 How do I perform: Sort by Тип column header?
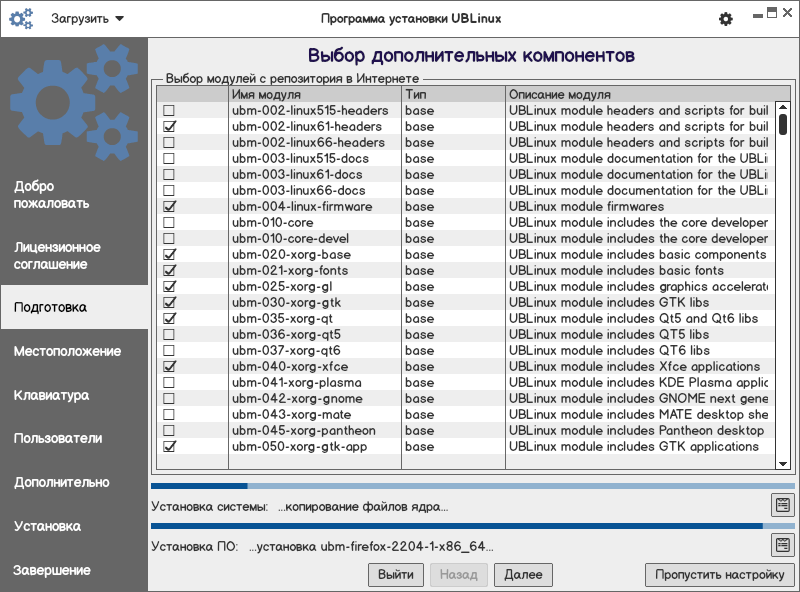click(x=452, y=94)
